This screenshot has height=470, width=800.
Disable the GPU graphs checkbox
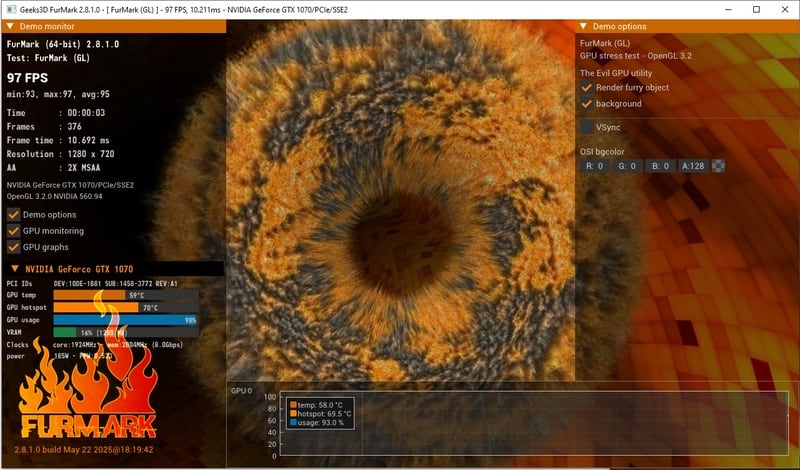[14, 247]
